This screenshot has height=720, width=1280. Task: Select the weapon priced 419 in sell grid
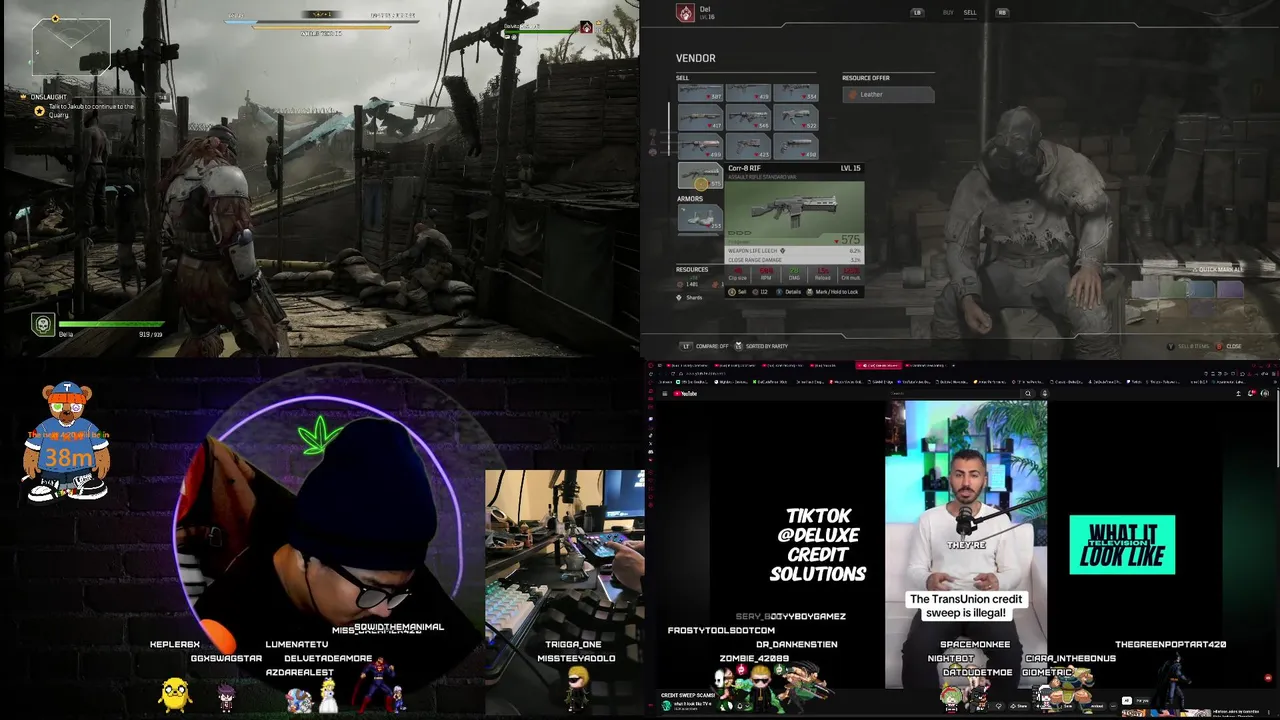click(748, 92)
